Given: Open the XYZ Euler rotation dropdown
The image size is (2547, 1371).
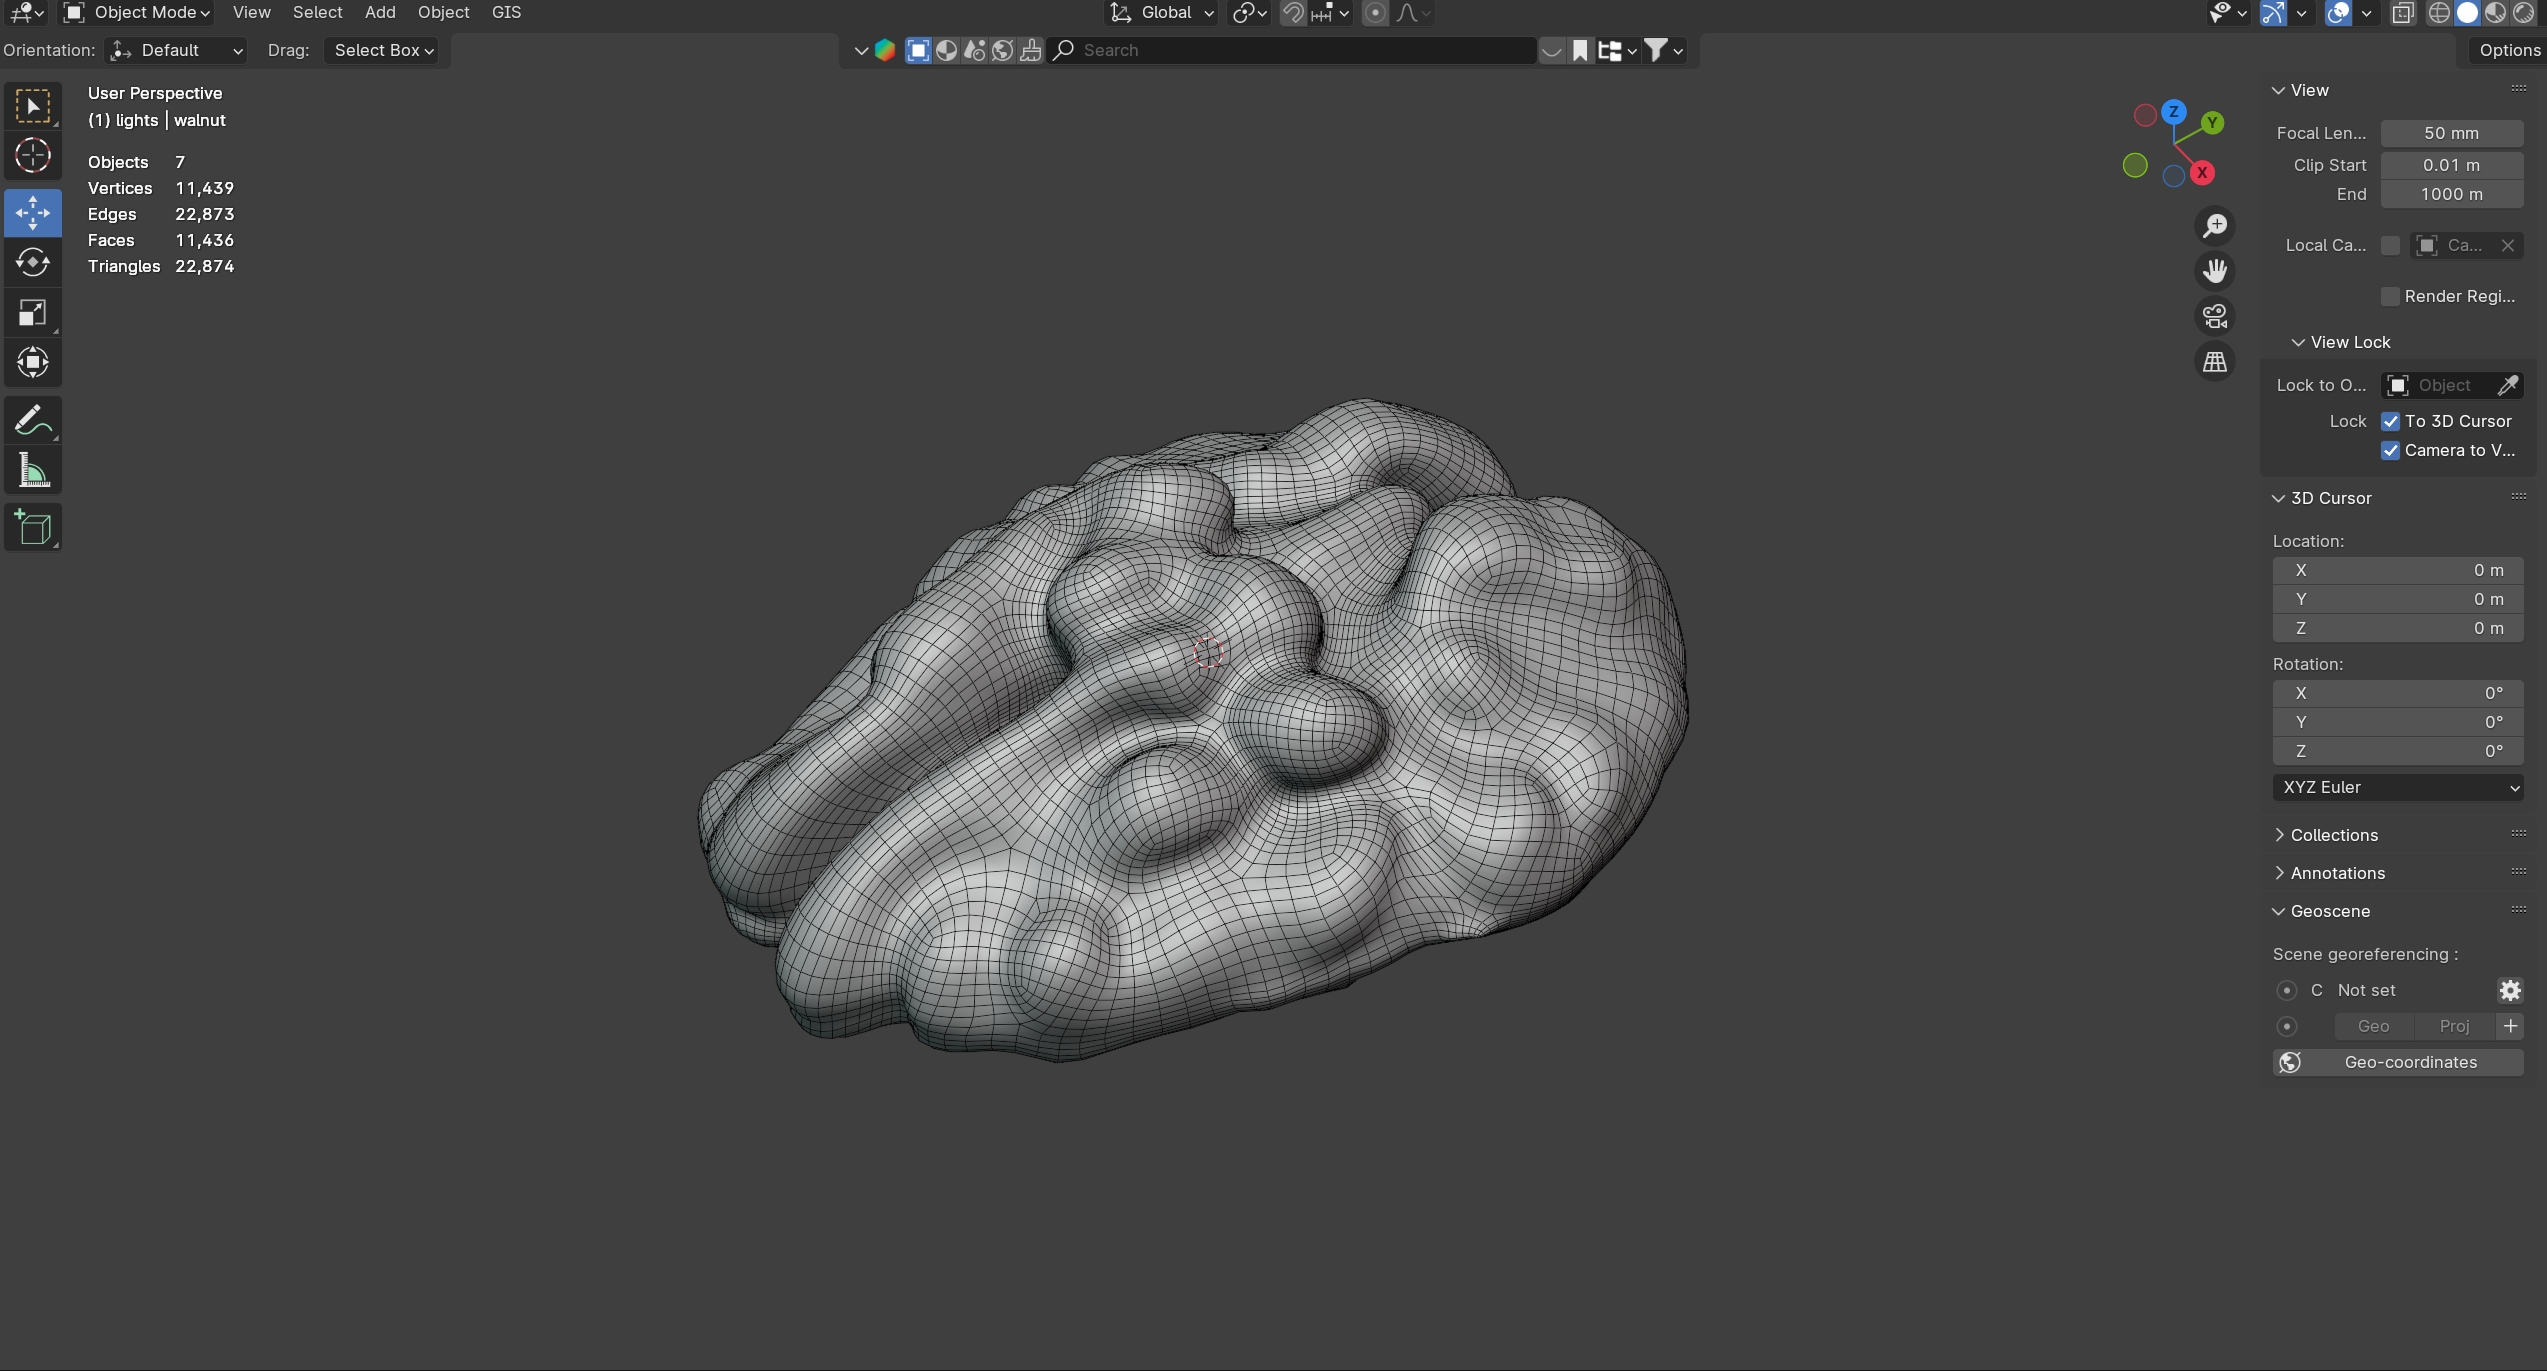Looking at the screenshot, I should point(2397,788).
